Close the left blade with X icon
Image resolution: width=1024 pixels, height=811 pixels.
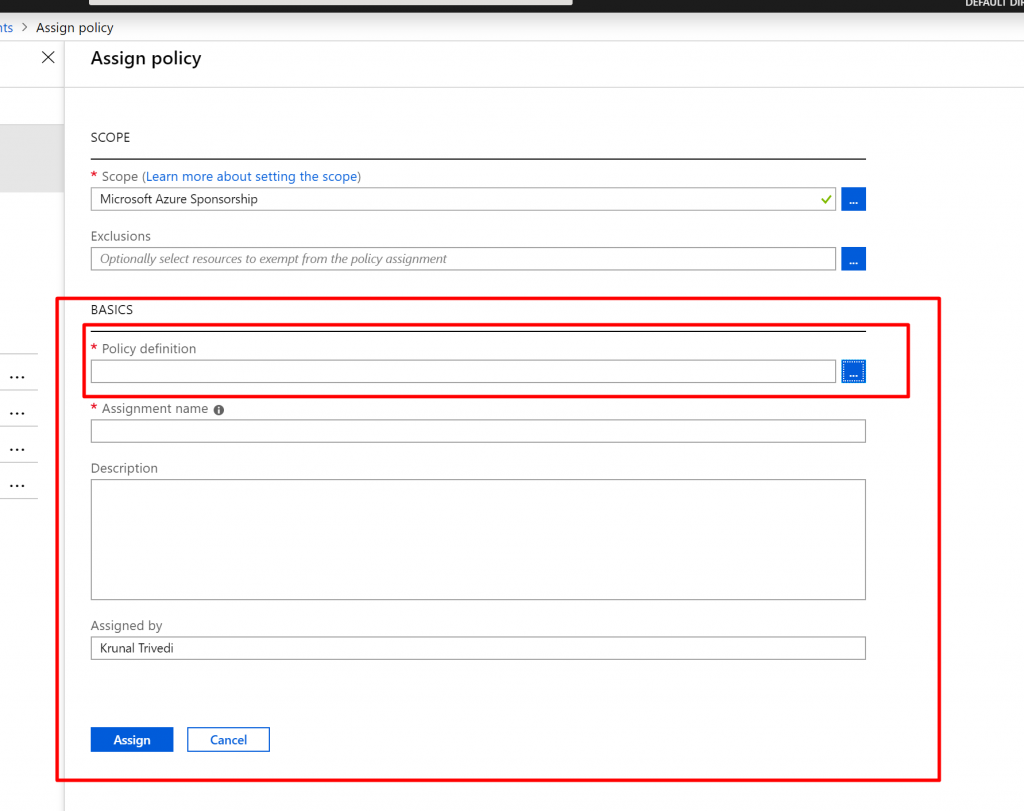[47, 58]
